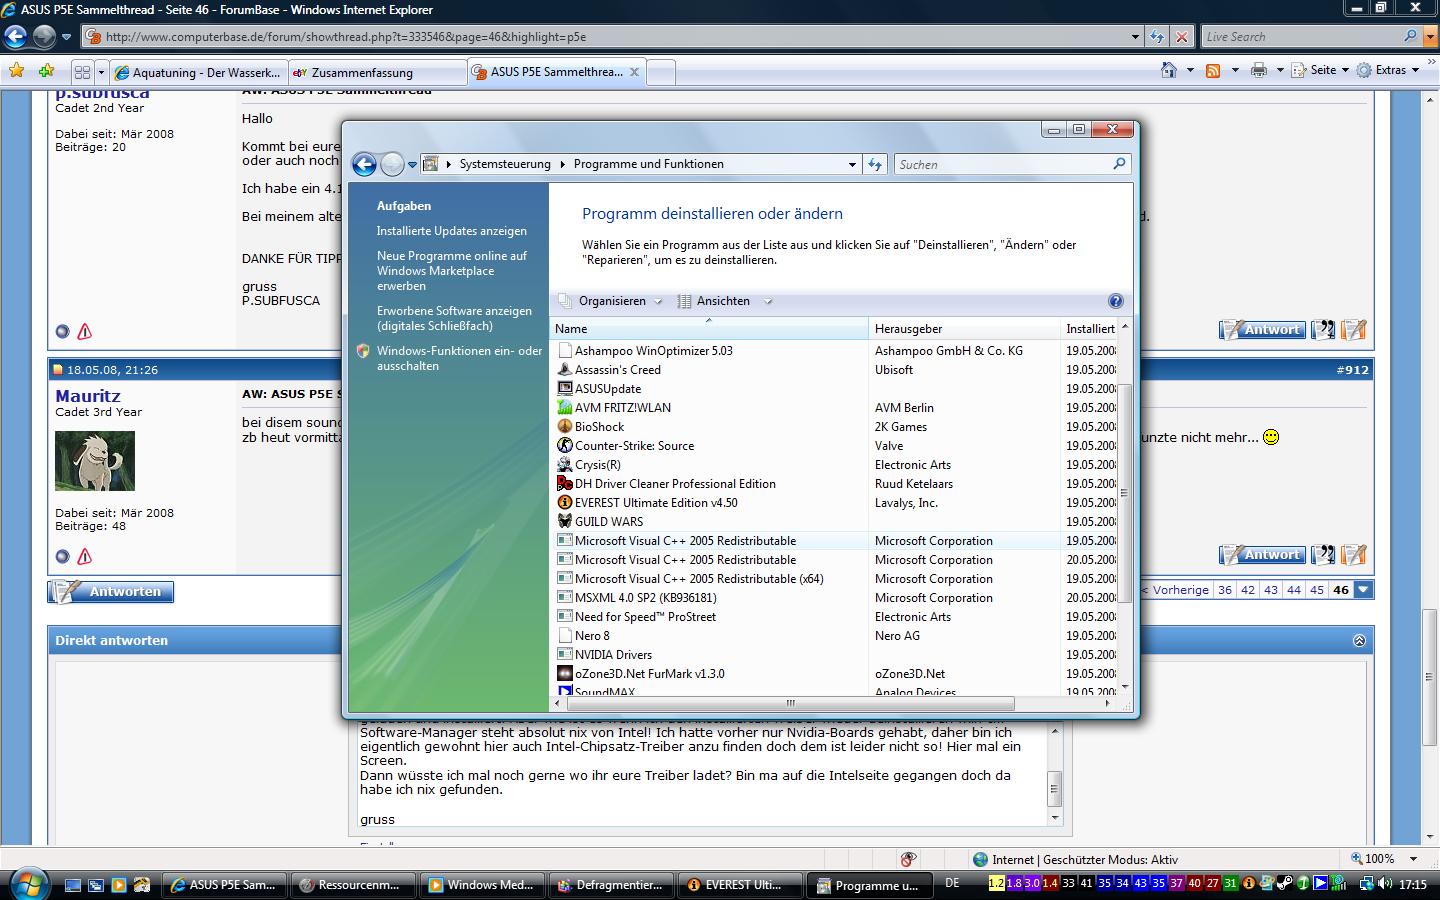Click Systemsteuerung in the breadcrumb path

[x=505, y=164]
